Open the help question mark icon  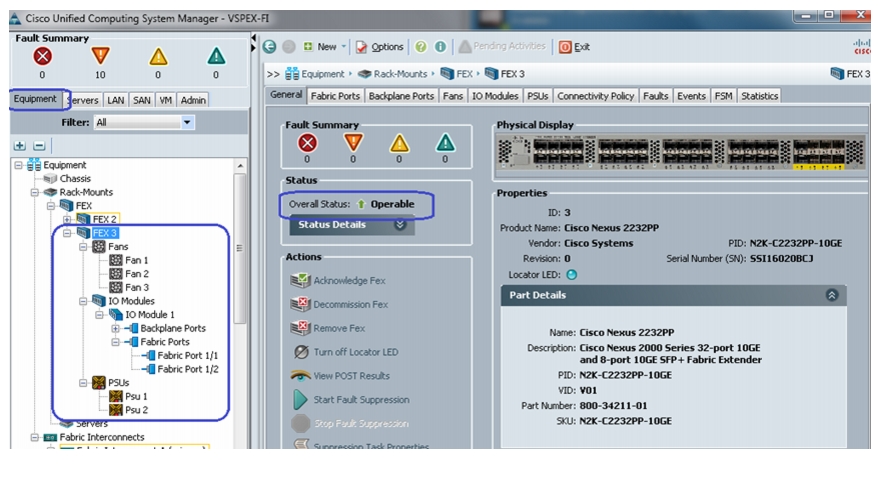point(421,47)
